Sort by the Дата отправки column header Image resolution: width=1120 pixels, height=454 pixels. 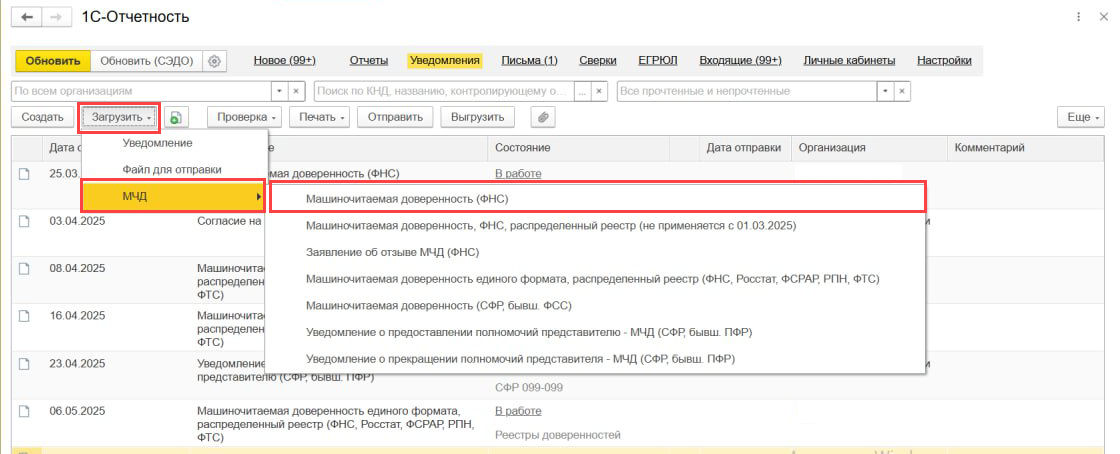tap(744, 148)
